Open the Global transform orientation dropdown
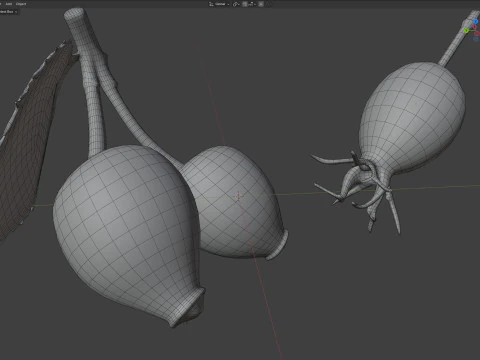 (x=219, y=4)
